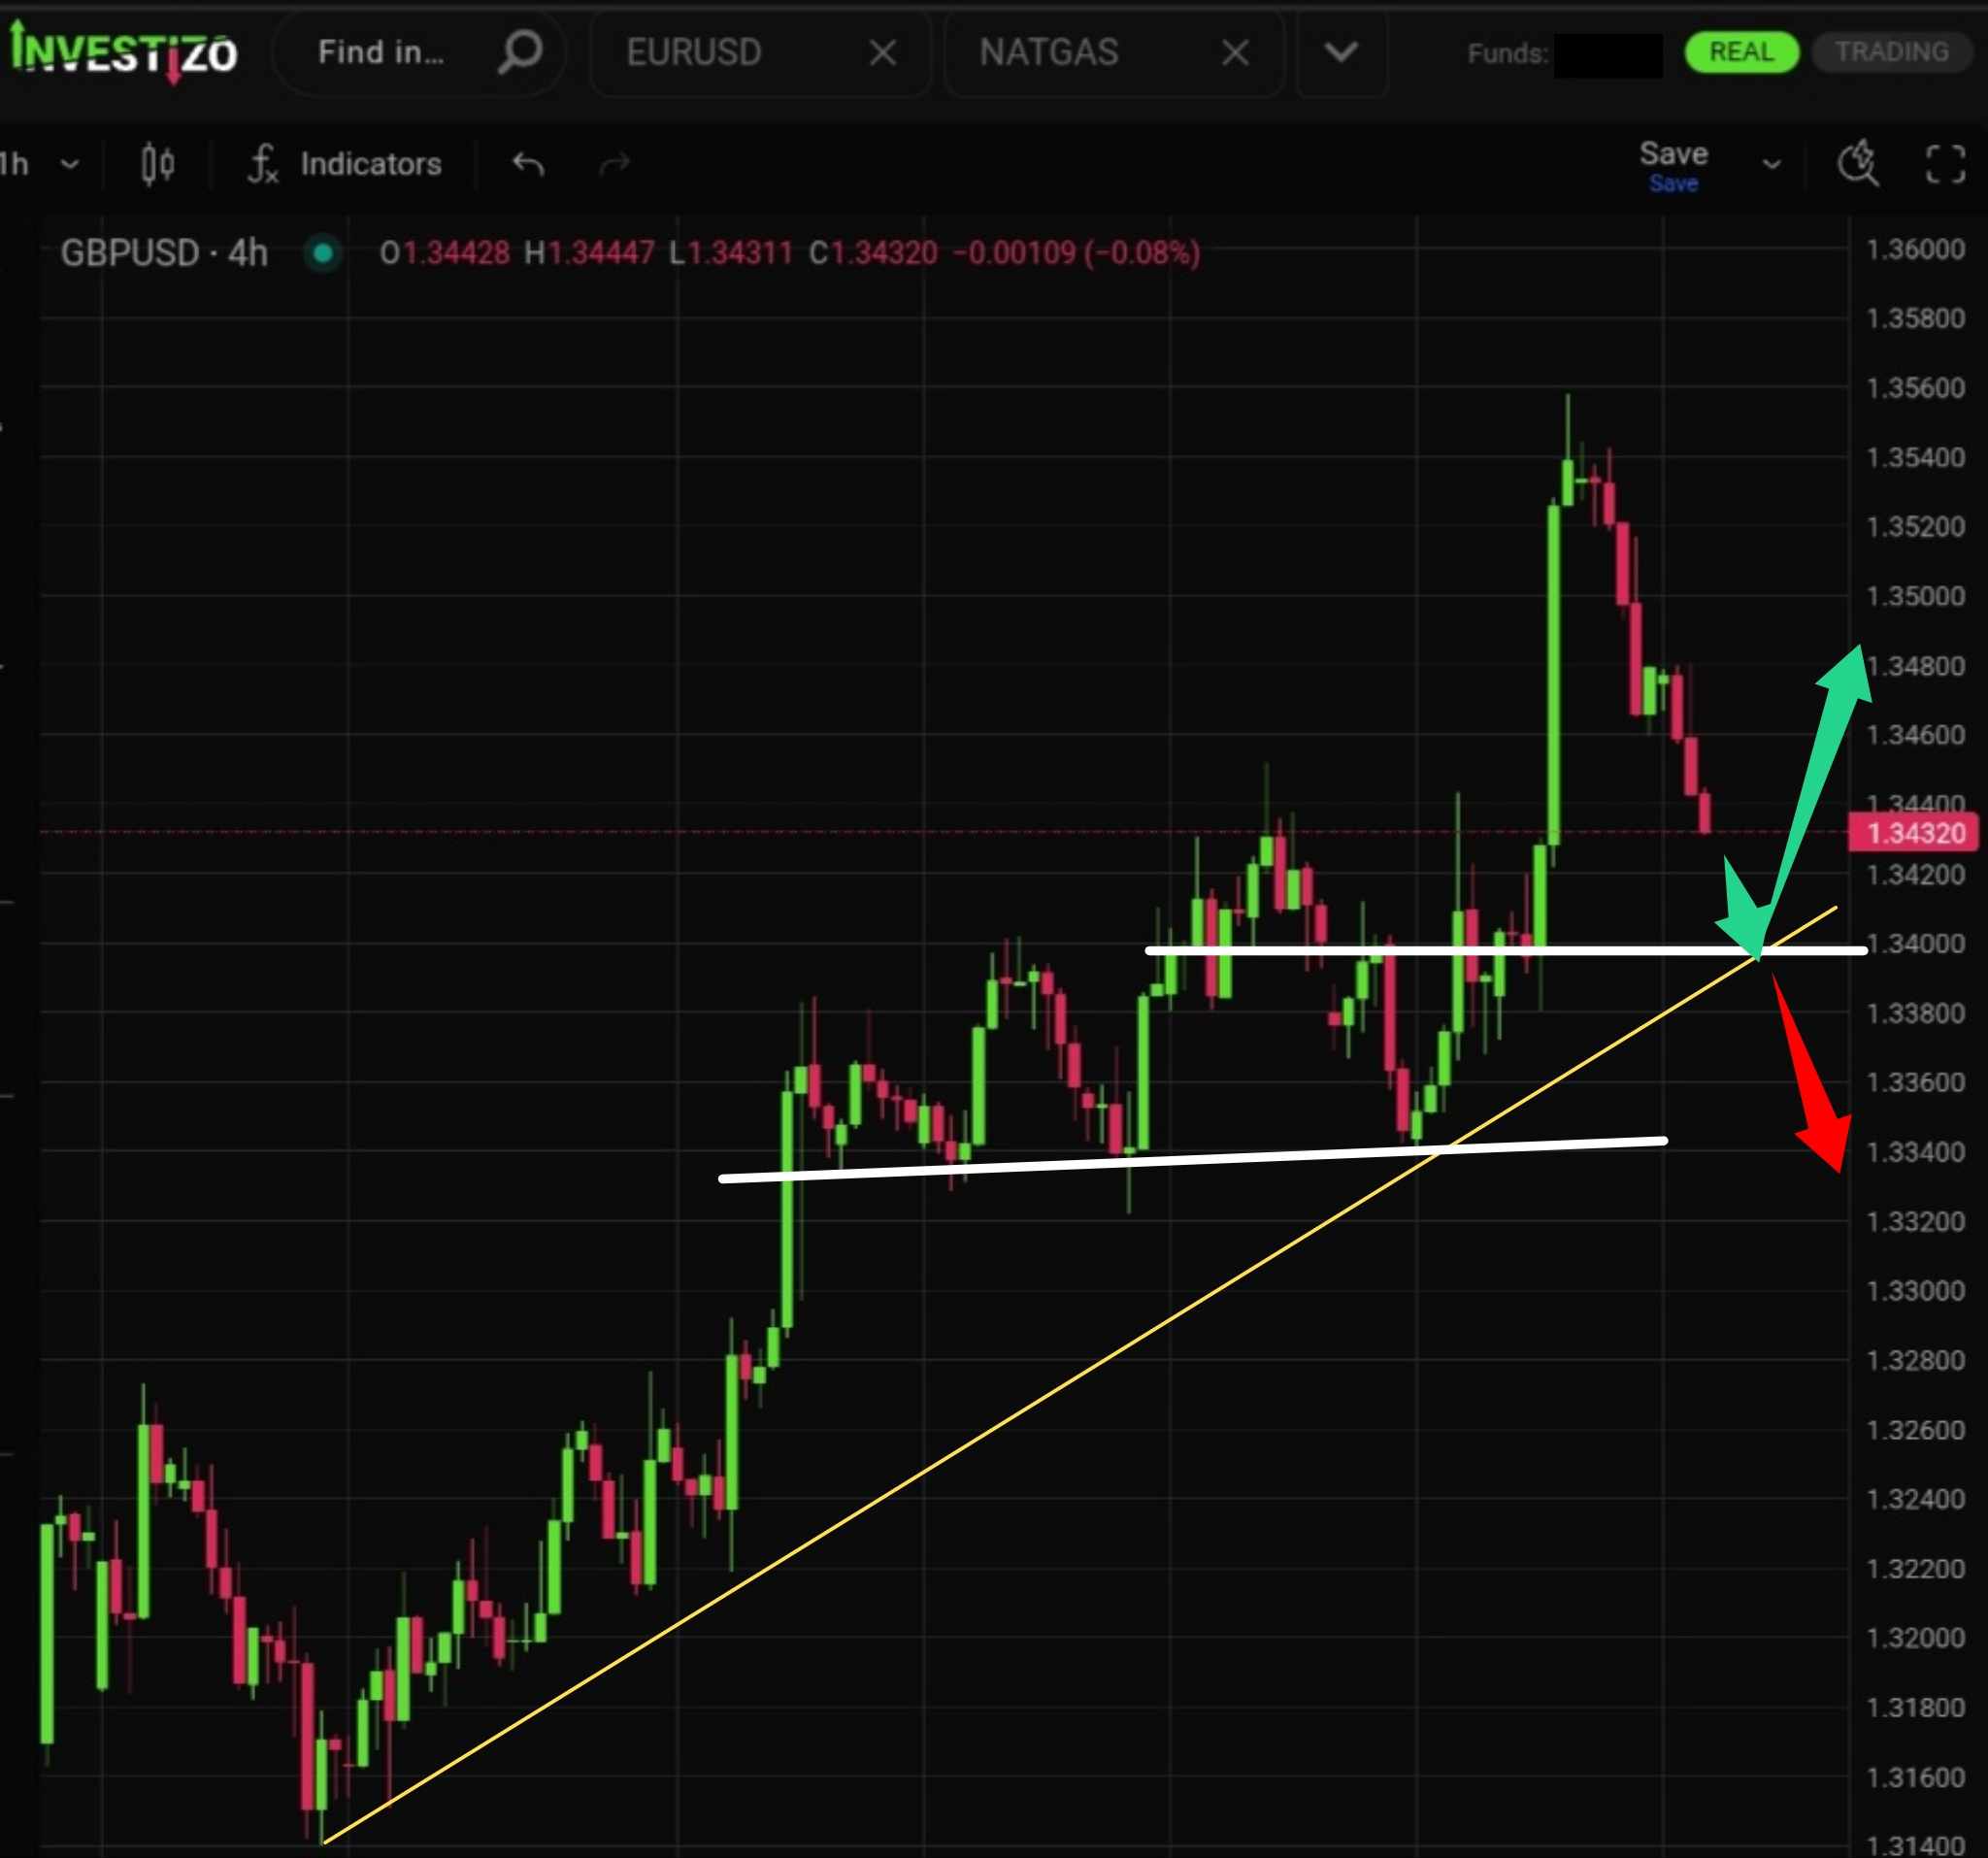The image size is (1988, 1858).
Task: Toggle the REAL account mode
Action: (1741, 52)
